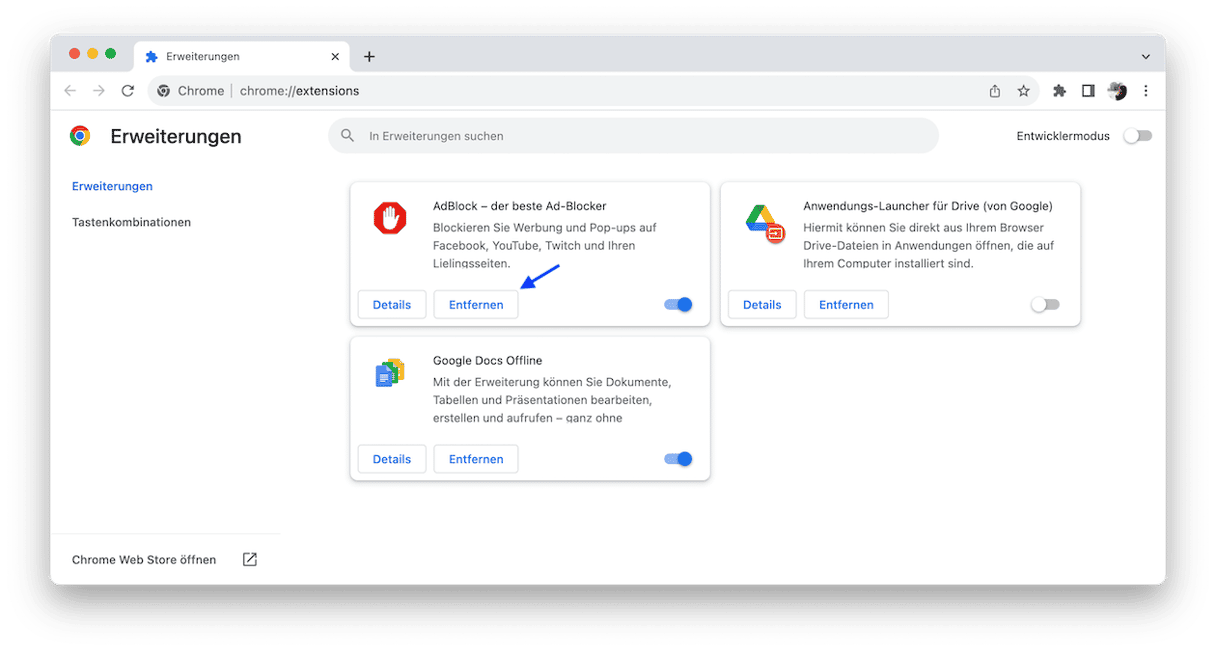Open Details for Google Docs Offline
This screenshot has height=651, width=1216.
click(392, 459)
